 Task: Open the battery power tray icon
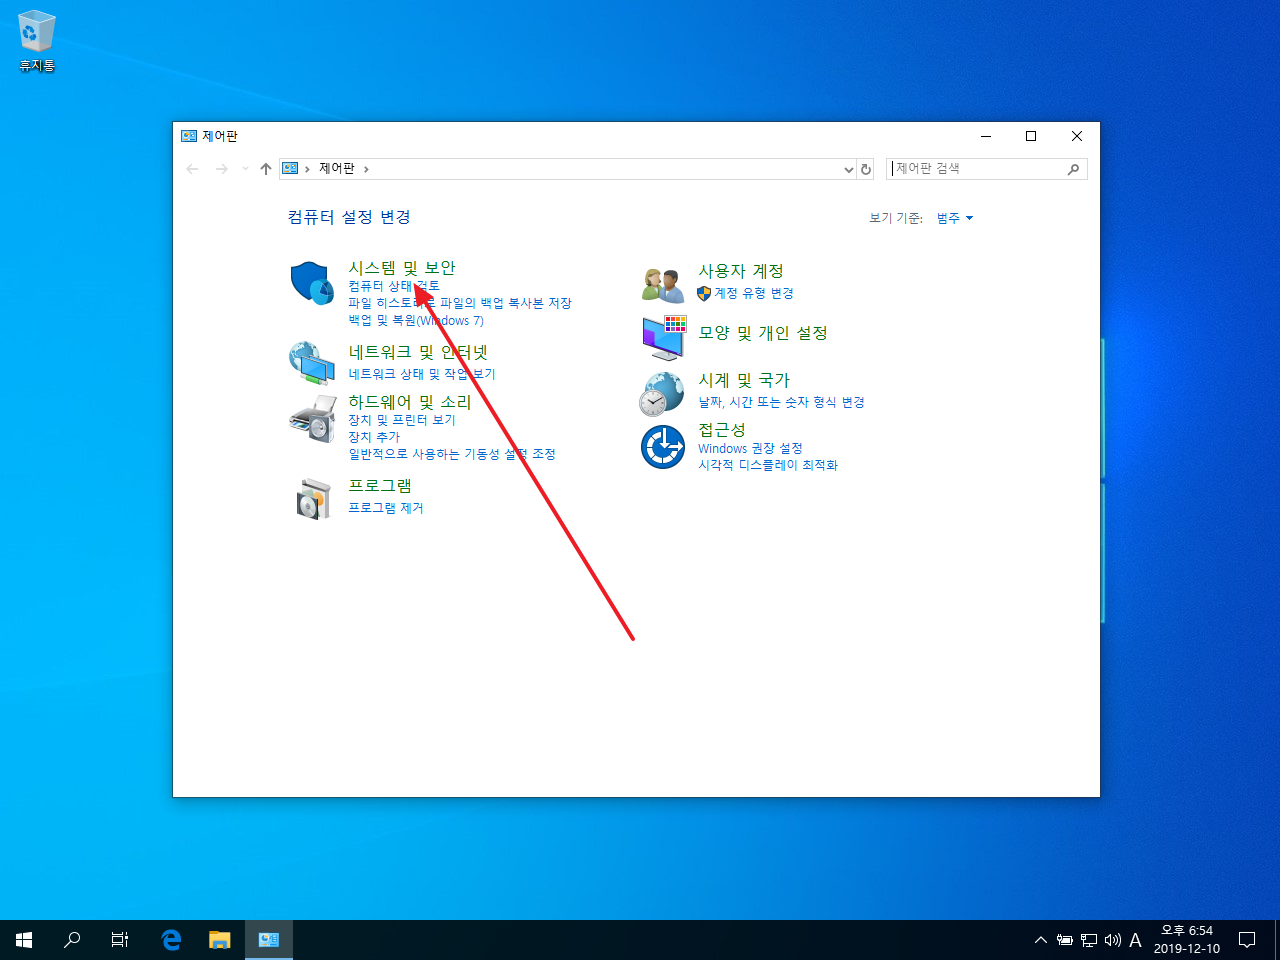click(x=1065, y=940)
